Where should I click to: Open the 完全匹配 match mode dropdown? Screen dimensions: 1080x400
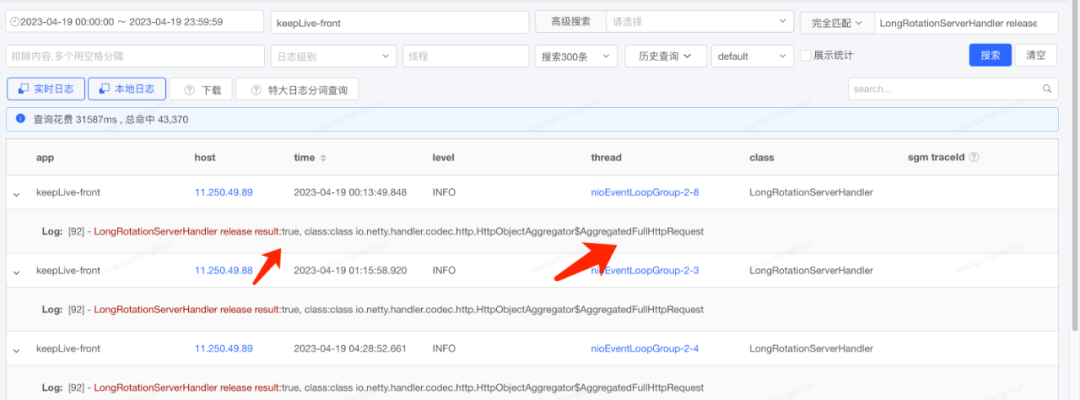pos(837,23)
